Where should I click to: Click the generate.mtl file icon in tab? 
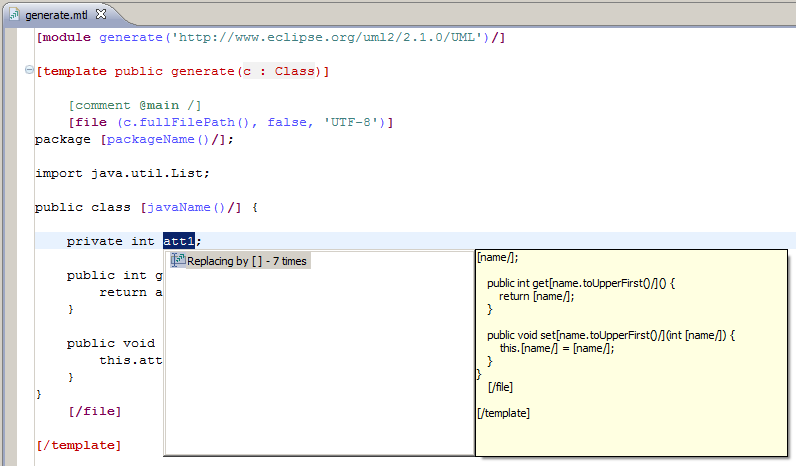[14, 15]
